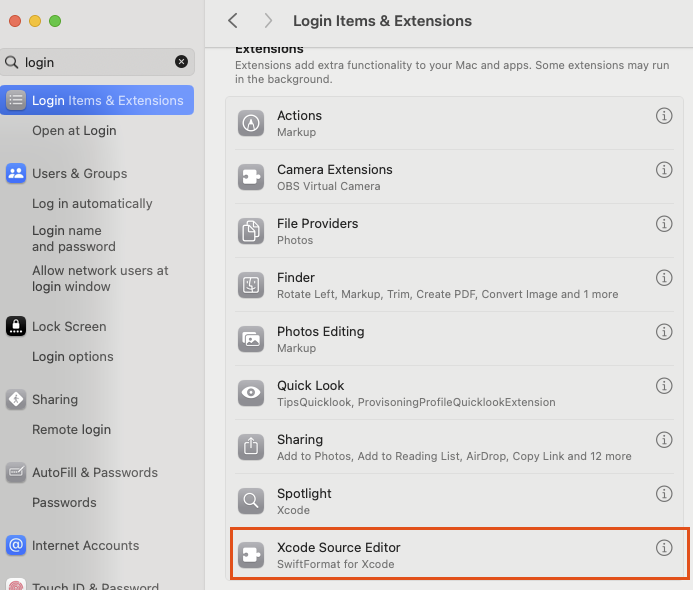Click the Lock Screen padlock icon

pyautogui.click(x=16, y=327)
